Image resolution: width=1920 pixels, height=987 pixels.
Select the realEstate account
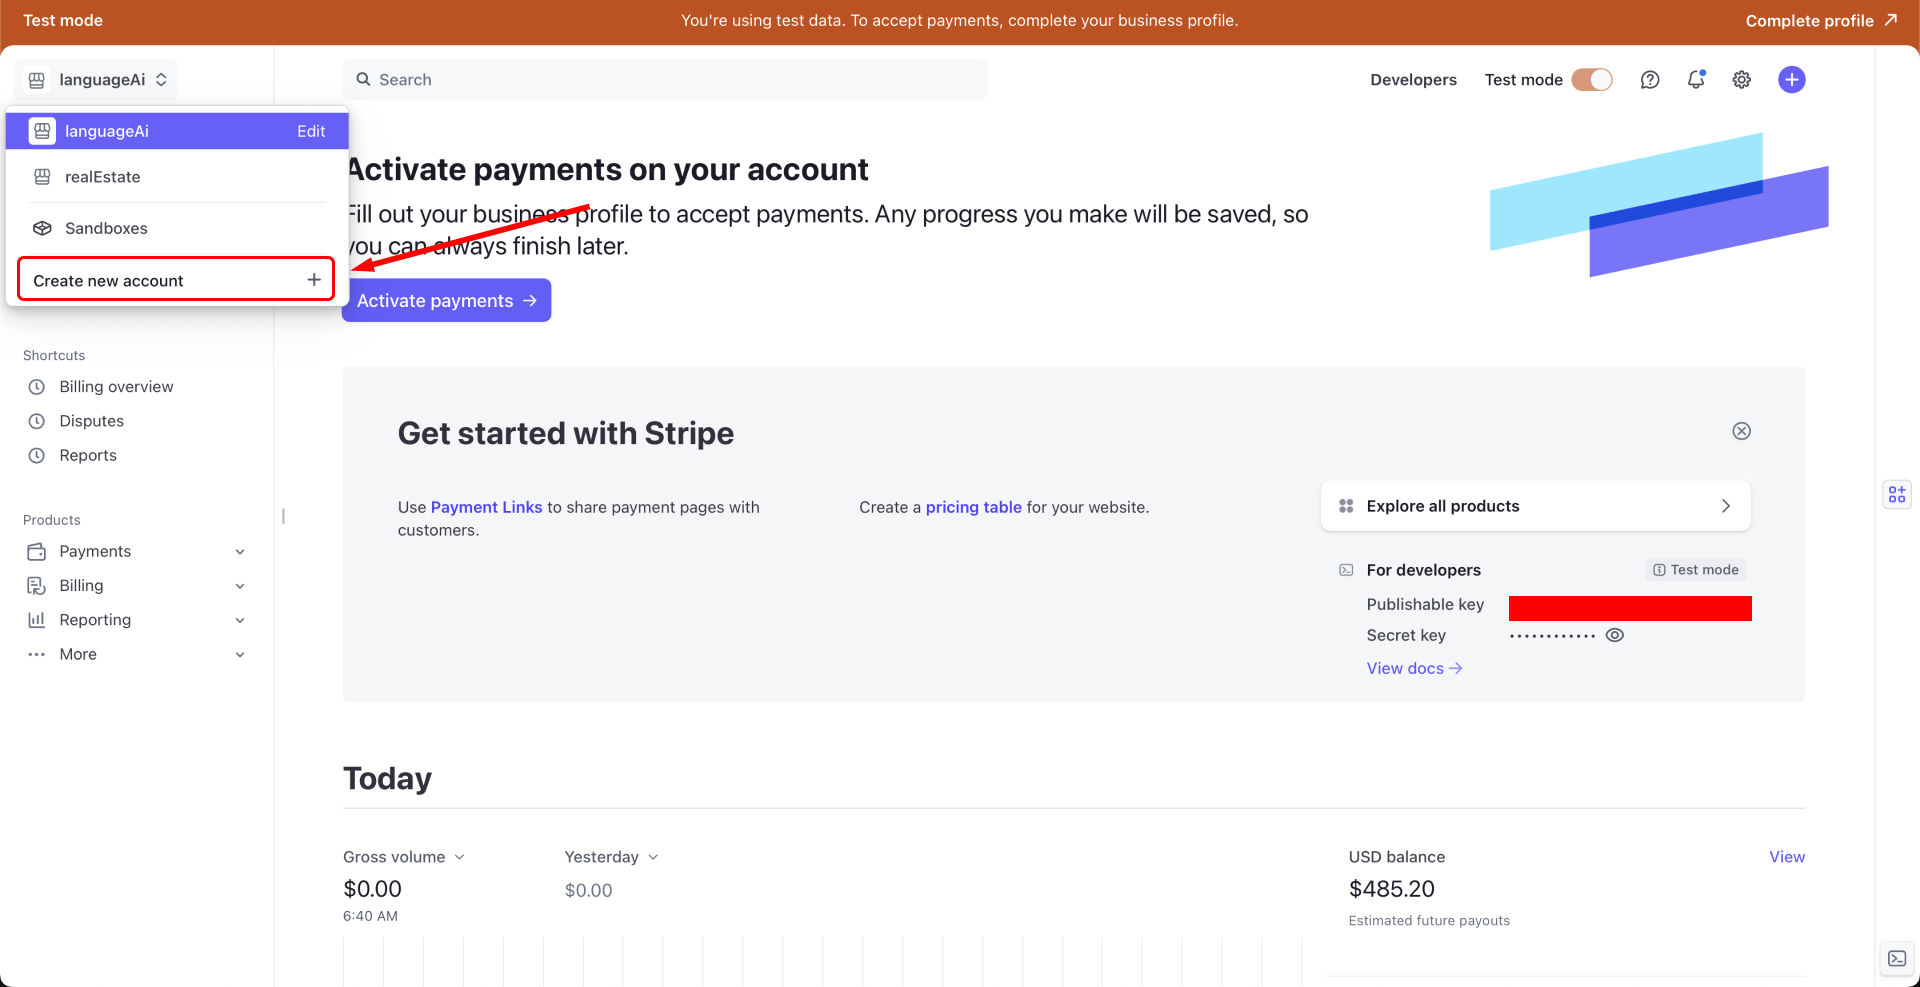[103, 177]
